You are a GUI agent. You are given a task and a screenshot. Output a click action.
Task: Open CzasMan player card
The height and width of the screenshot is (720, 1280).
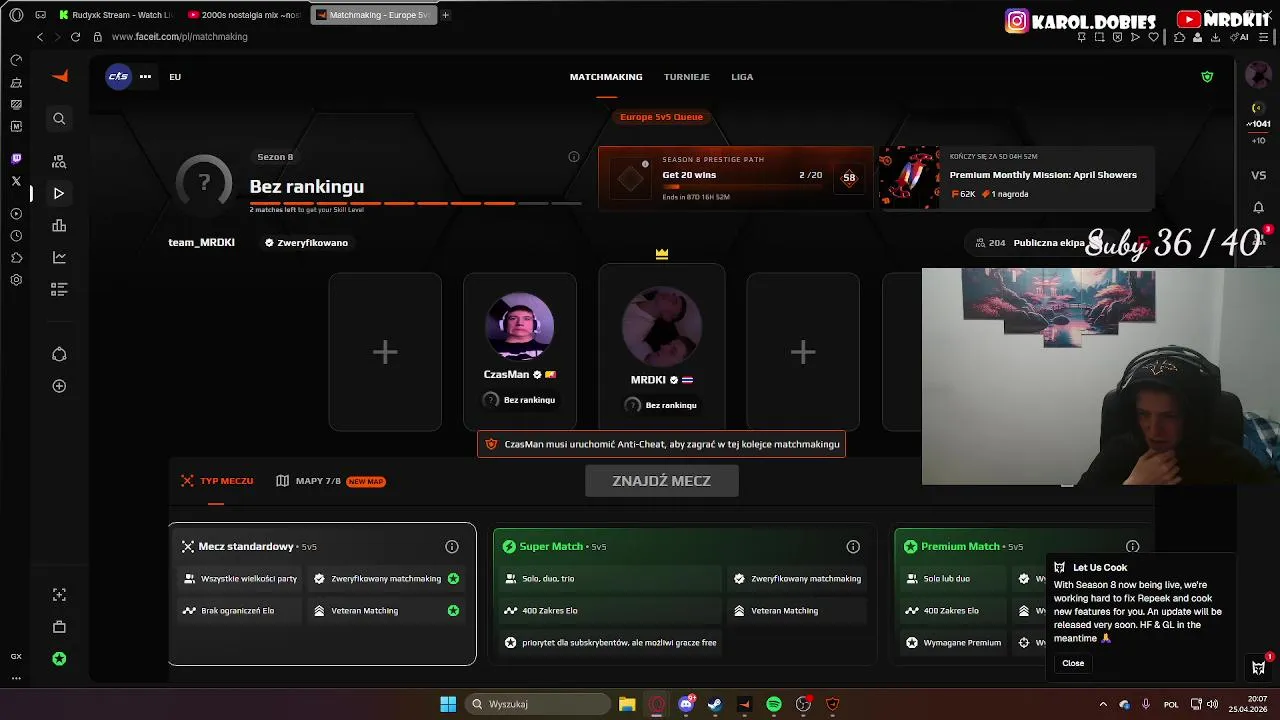pyautogui.click(x=520, y=352)
